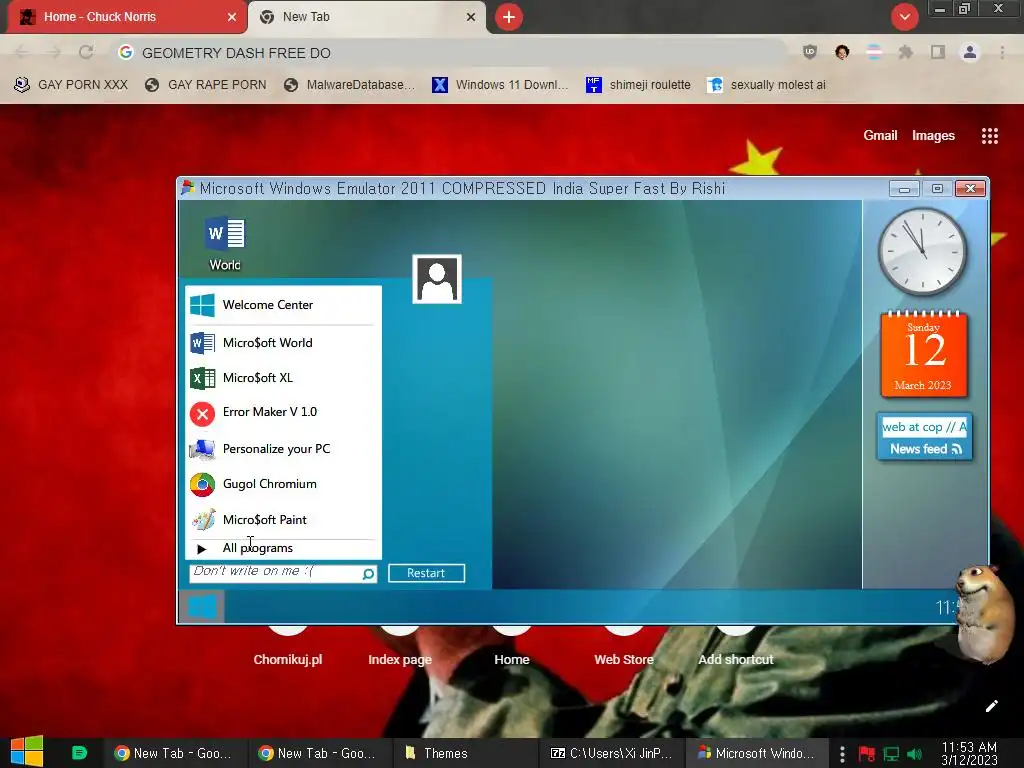This screenshot has width=1024, height=768.
Task: Click the volume speaker tray icon
Action: pyautogui.click(x=915, y=754)
